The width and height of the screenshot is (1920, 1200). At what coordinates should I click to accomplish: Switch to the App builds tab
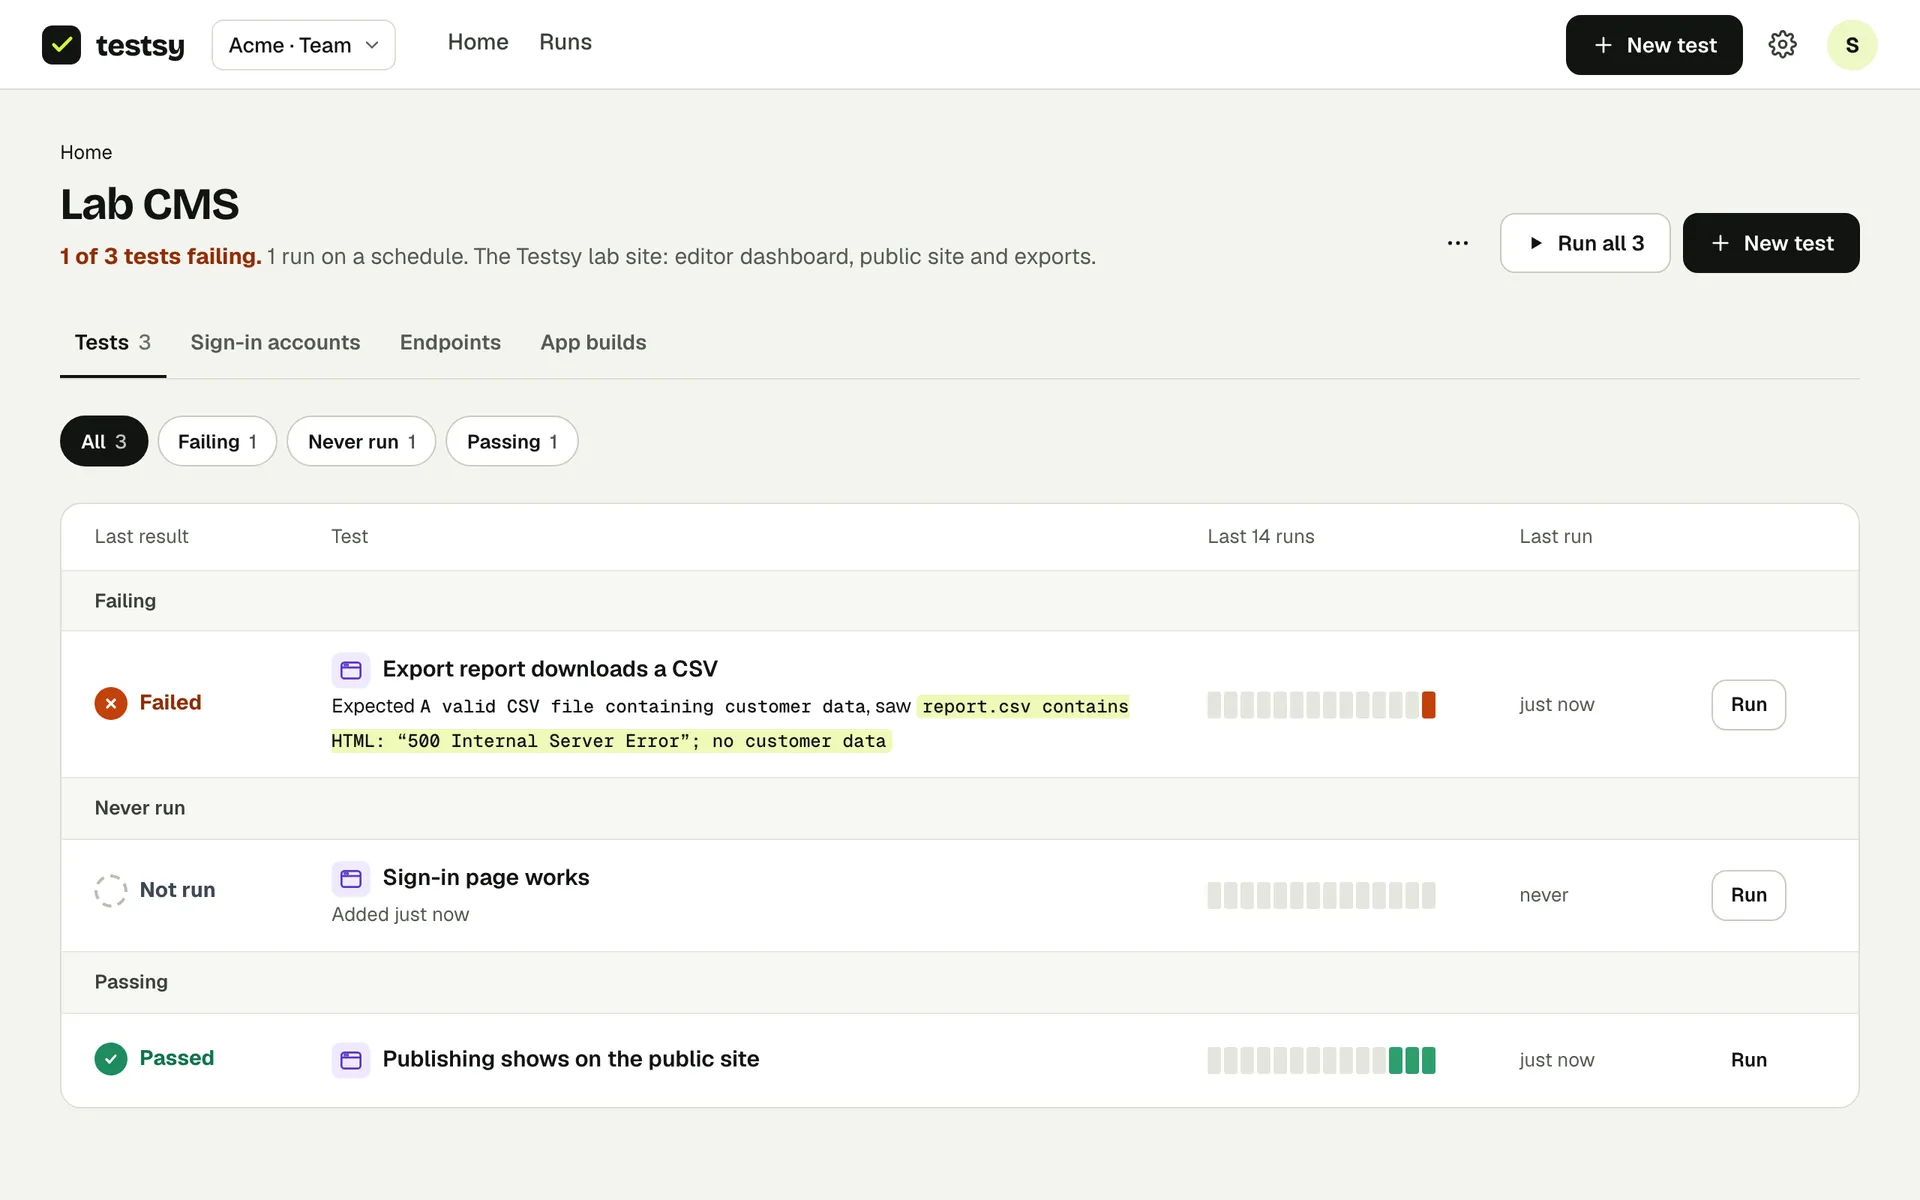pos(593,342)
